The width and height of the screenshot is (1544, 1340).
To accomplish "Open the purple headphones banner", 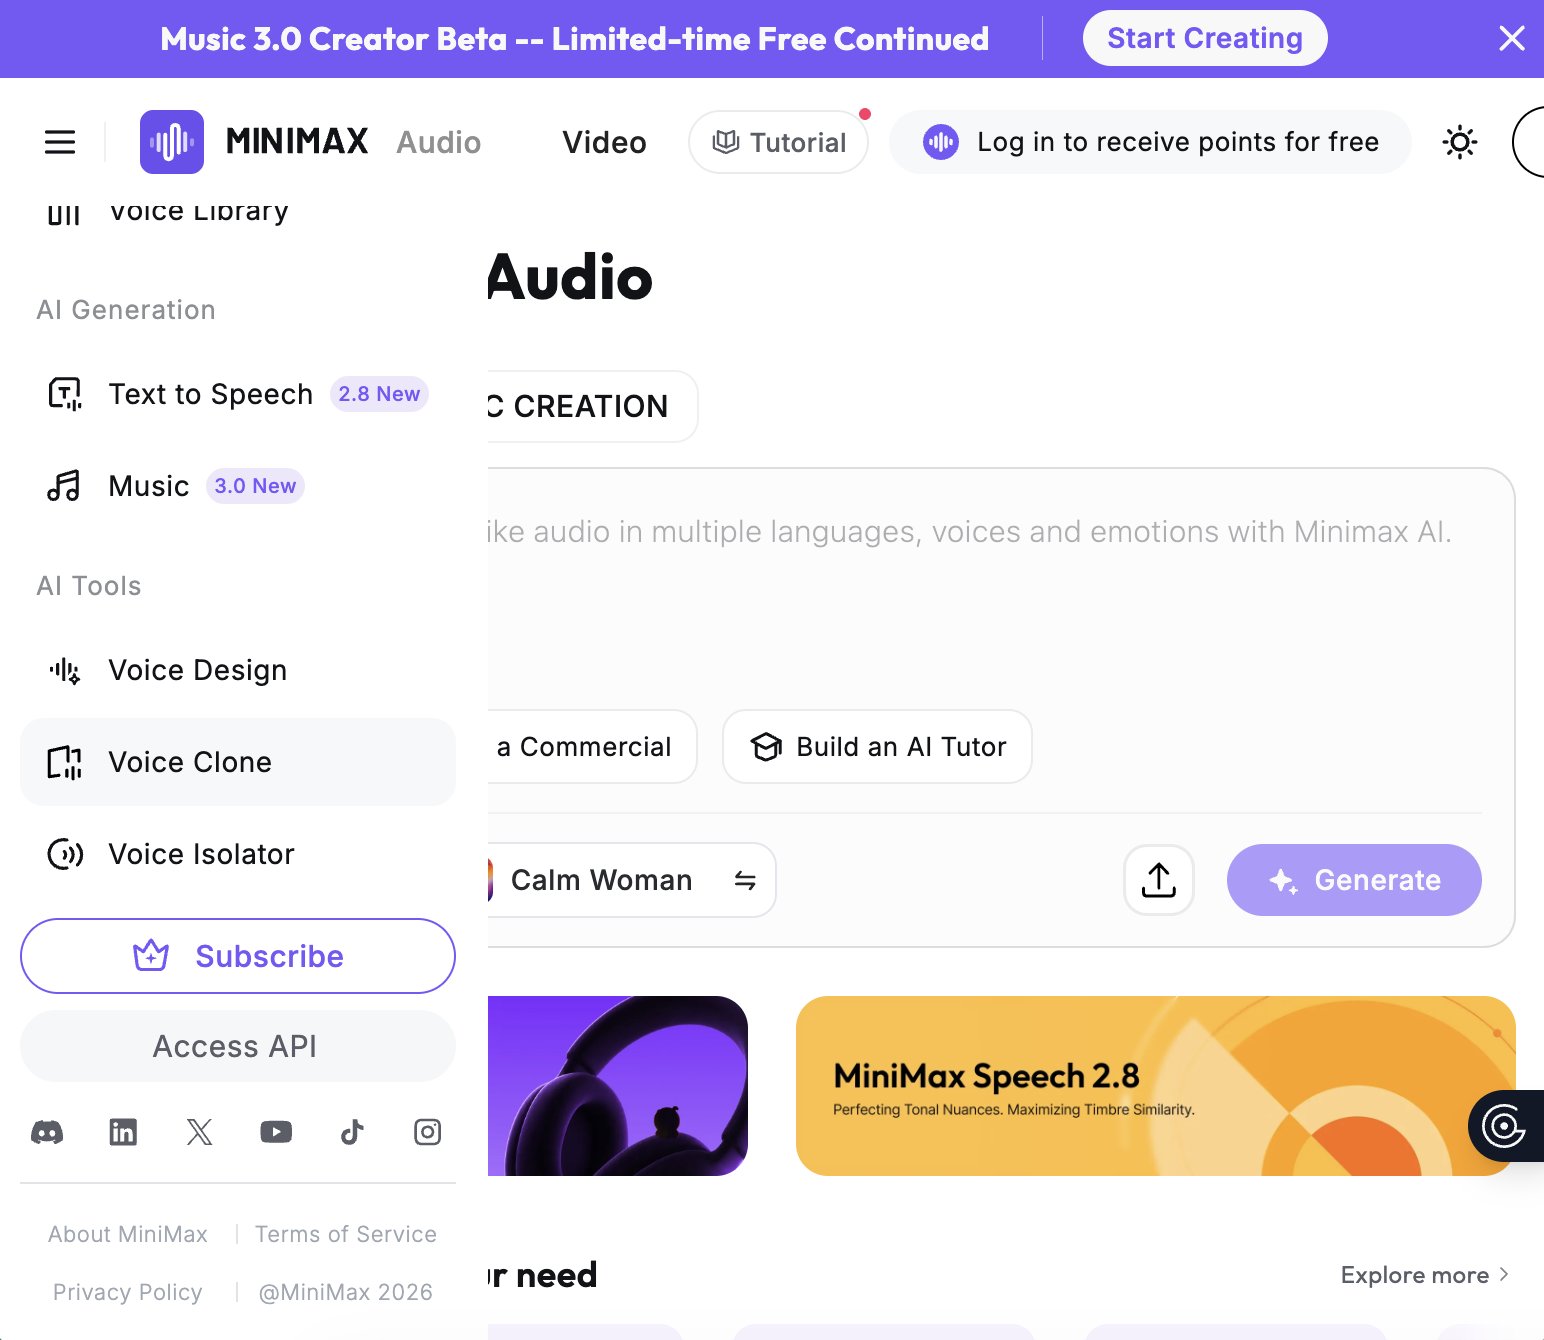I will point(618,1086).
